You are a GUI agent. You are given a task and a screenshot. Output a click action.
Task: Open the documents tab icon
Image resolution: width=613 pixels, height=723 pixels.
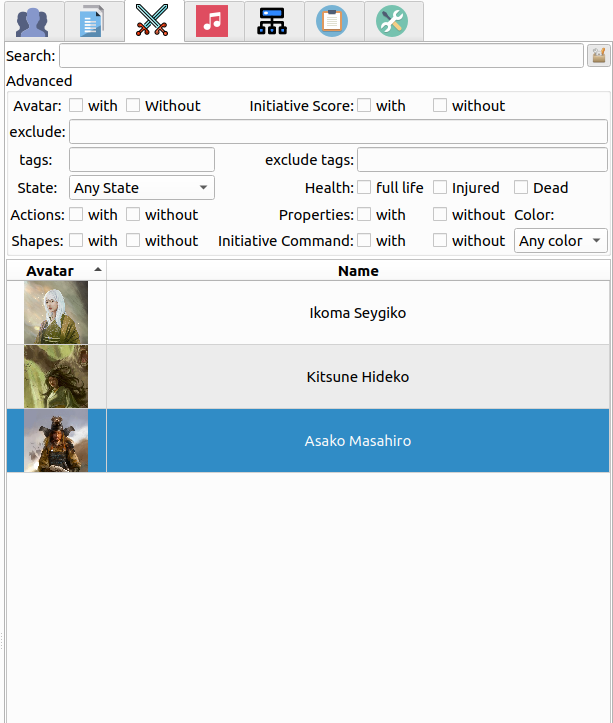[x=93, y=21]
